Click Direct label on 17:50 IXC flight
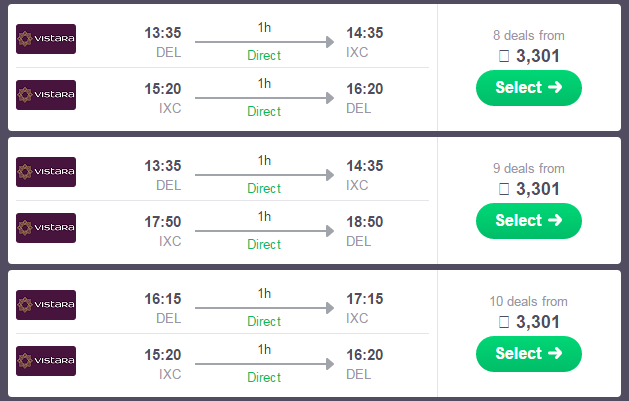Image resolution: width=629 pixels, height=401 pixels. point(264,244)
